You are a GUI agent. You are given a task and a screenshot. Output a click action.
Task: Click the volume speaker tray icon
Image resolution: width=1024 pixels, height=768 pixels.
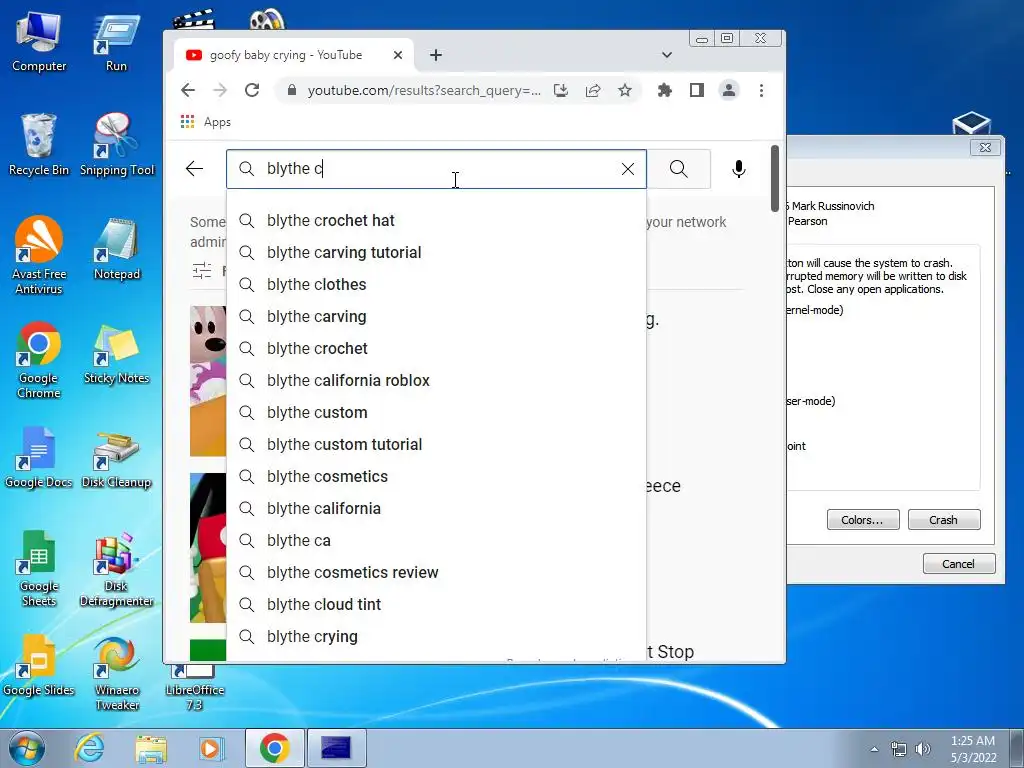(922, 749)
